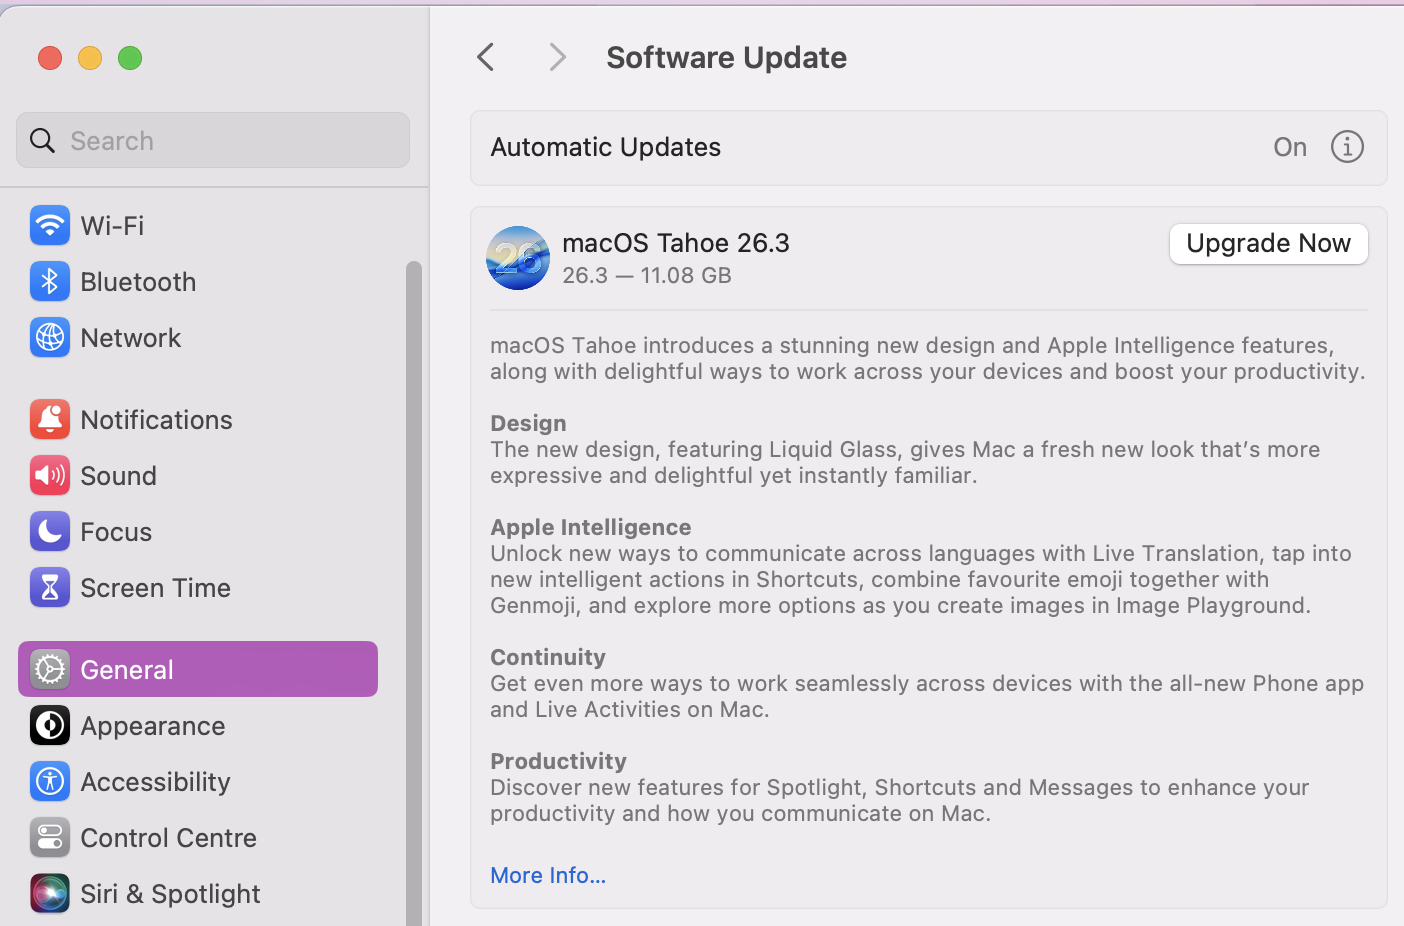Open Network settings
The height and width of the screenshot is (926, 1404).
[x=131, y=337]
